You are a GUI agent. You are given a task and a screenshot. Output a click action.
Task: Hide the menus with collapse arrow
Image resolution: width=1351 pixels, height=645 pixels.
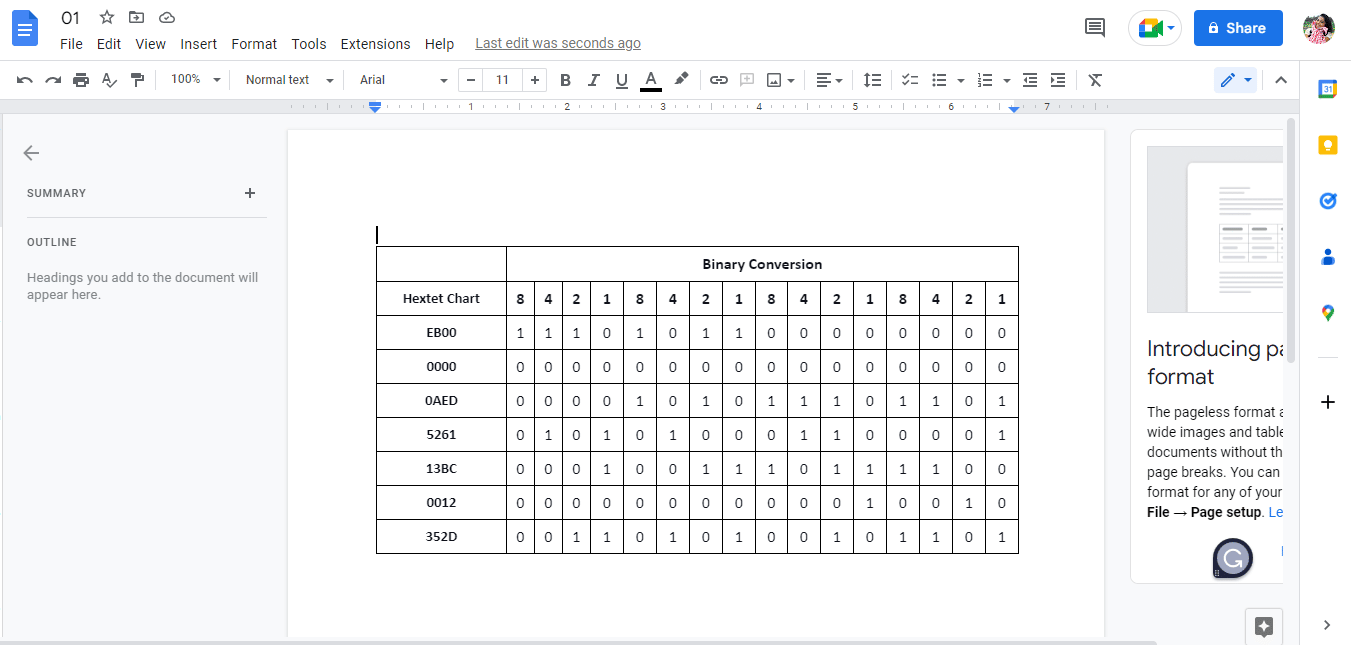coord(1280,80)
